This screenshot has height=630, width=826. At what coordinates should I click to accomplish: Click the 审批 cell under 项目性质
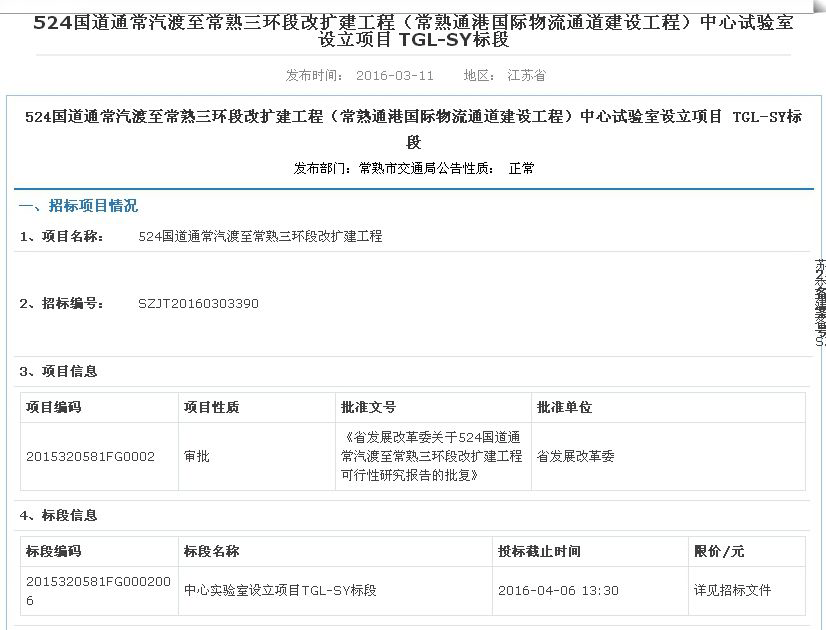click(x=197, y=456)
